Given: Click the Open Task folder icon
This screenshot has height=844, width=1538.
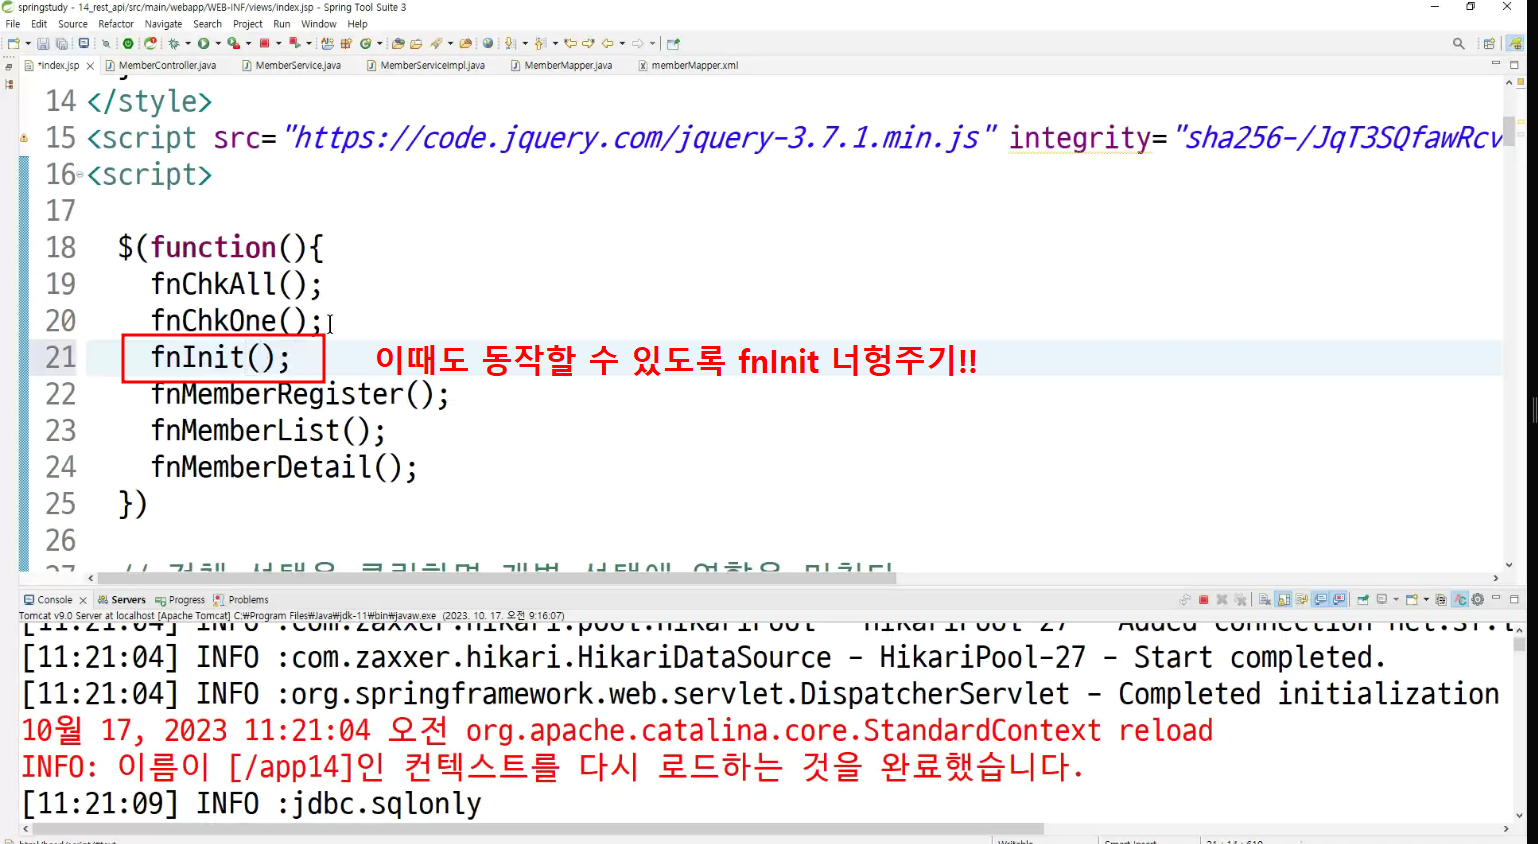Looking at the screenshot, I should point(415,44).
